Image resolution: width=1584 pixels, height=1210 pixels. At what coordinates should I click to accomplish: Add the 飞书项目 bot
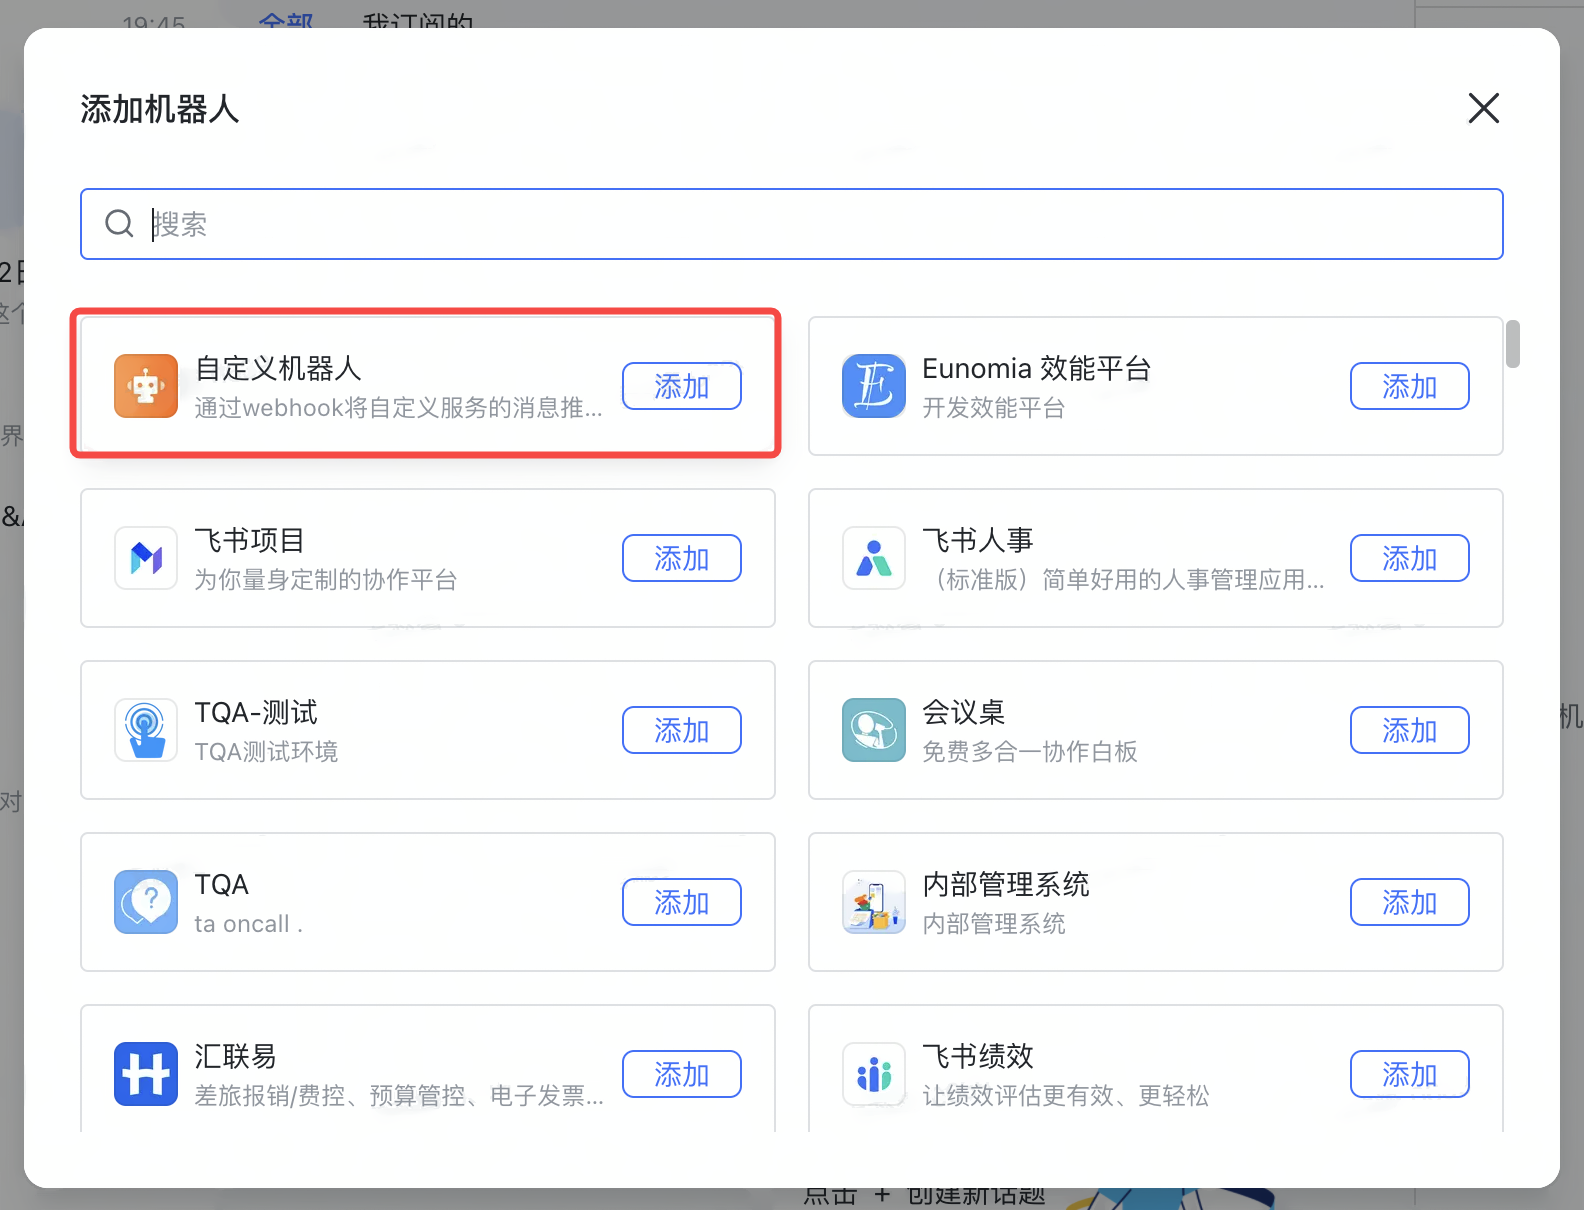click(682, 558)
